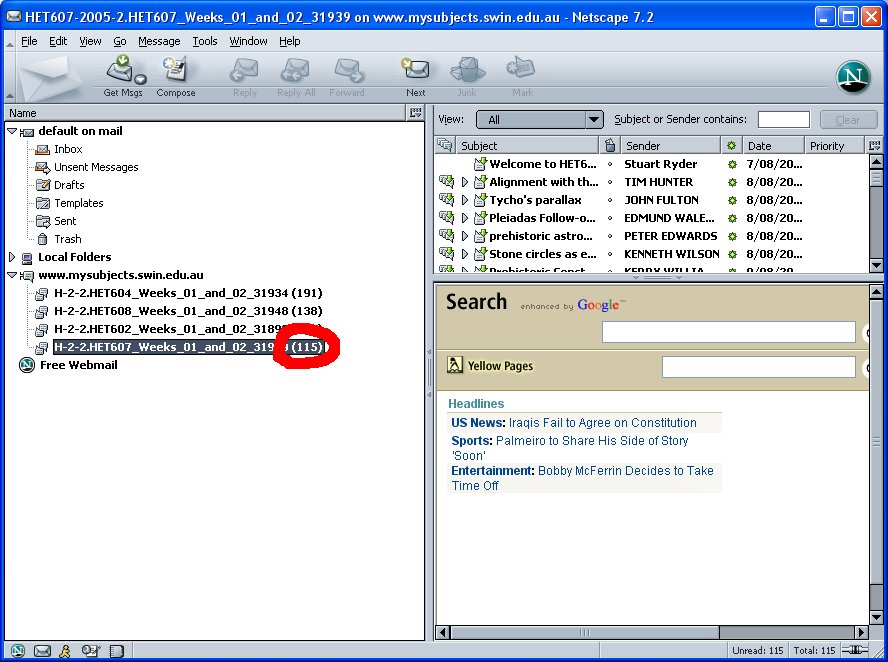Click the Netscape N throbber logo
The height and width of the screenshot is (662, 888).
pos(853,77)
